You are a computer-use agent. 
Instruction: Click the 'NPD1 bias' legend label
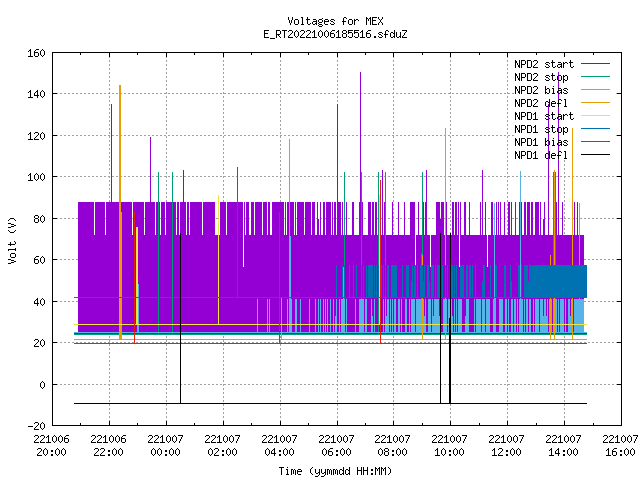coord(541,142)
